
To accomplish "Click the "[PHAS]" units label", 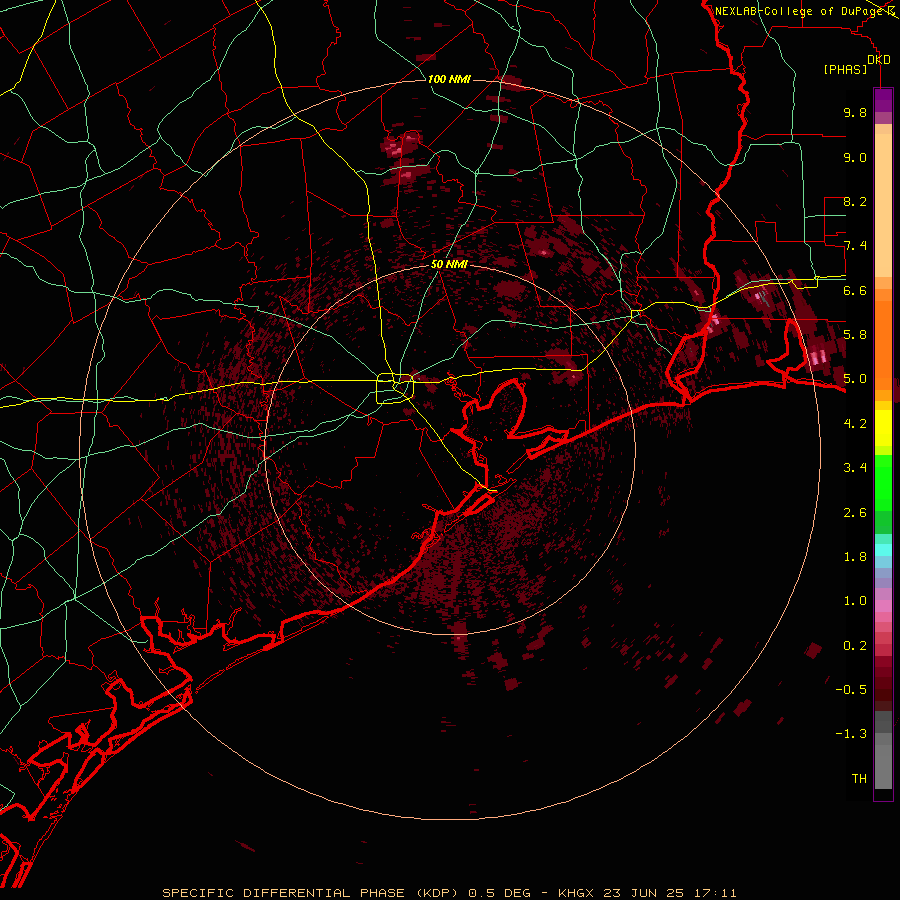I will [x=845, y=70].
